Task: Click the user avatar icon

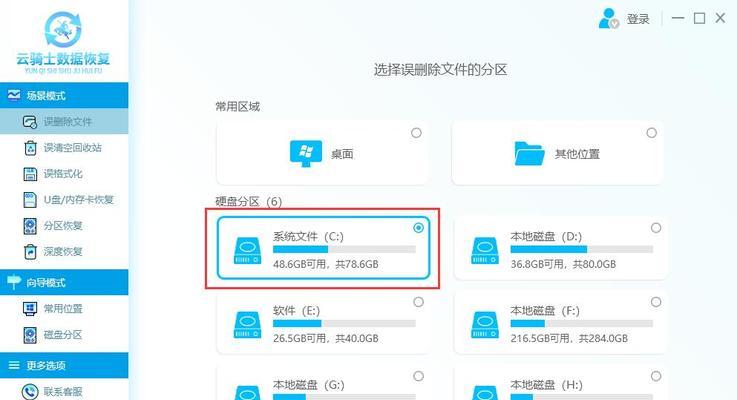Action: [x=608, y=19]
